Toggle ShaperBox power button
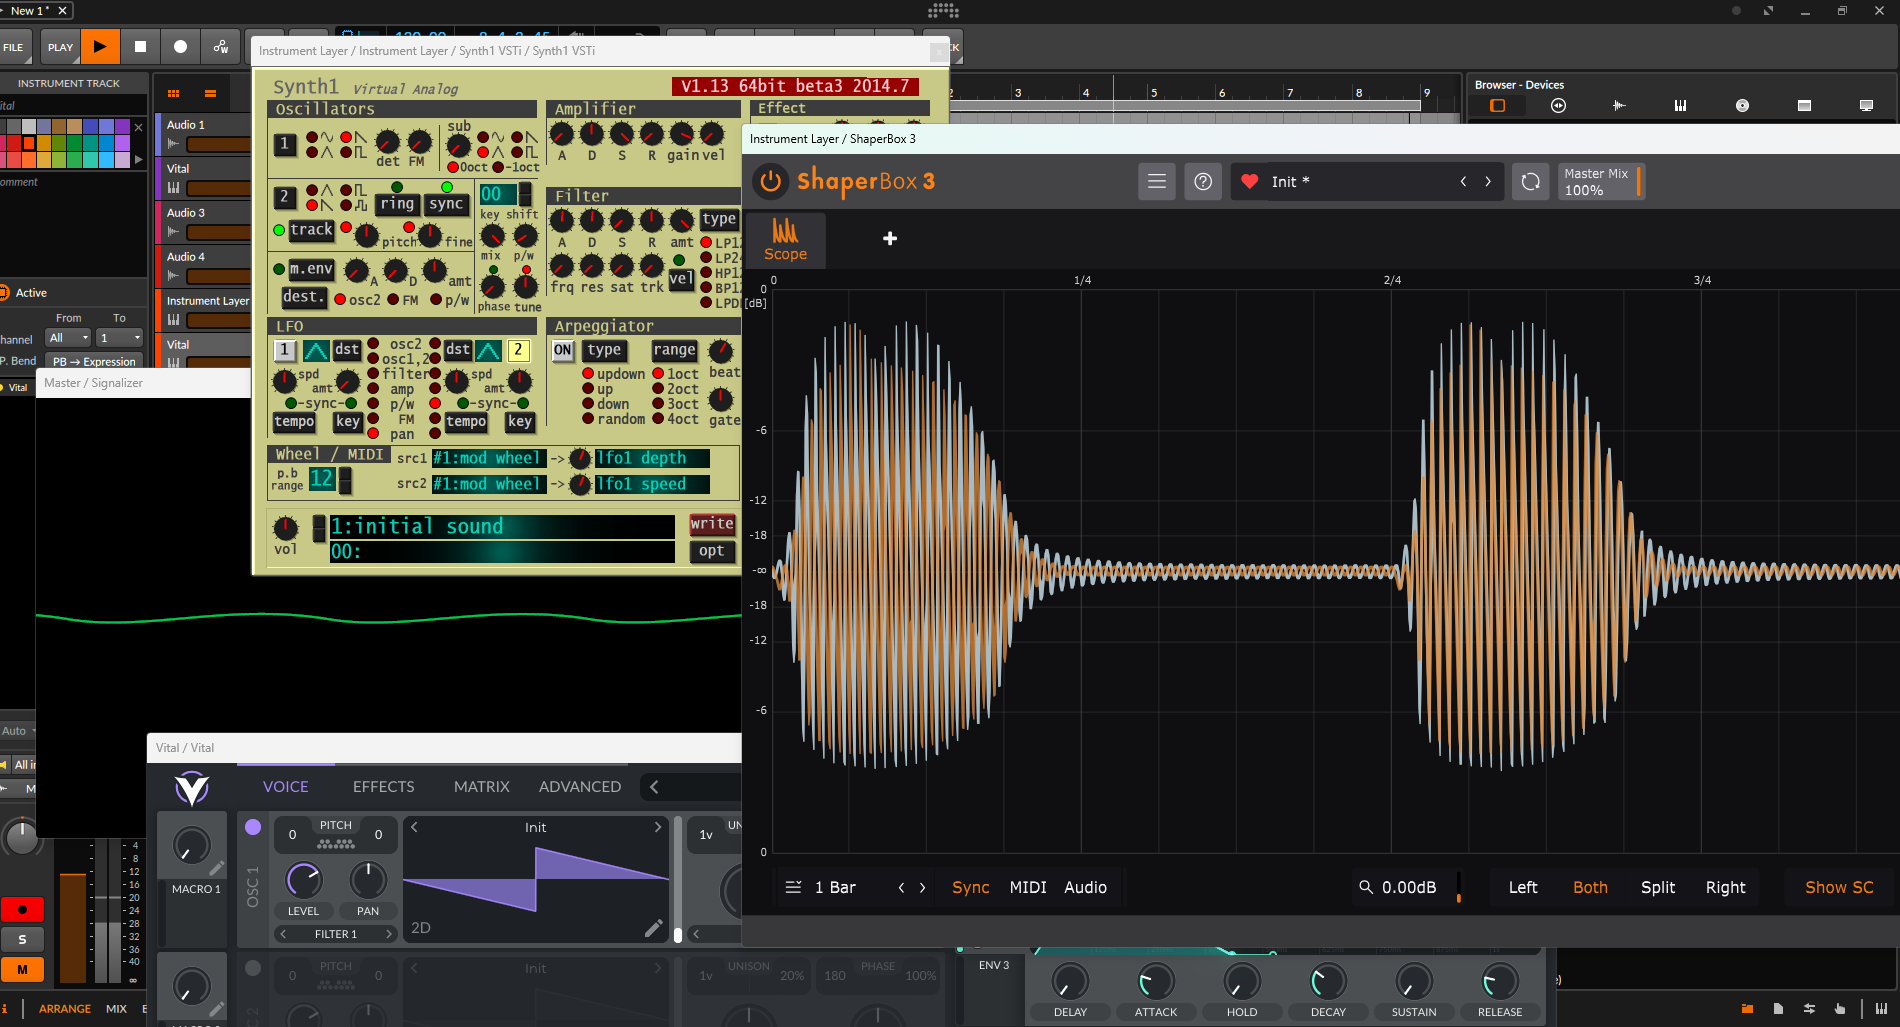1900x1027 pixels. pyautogui.click(x=770, y=181)
